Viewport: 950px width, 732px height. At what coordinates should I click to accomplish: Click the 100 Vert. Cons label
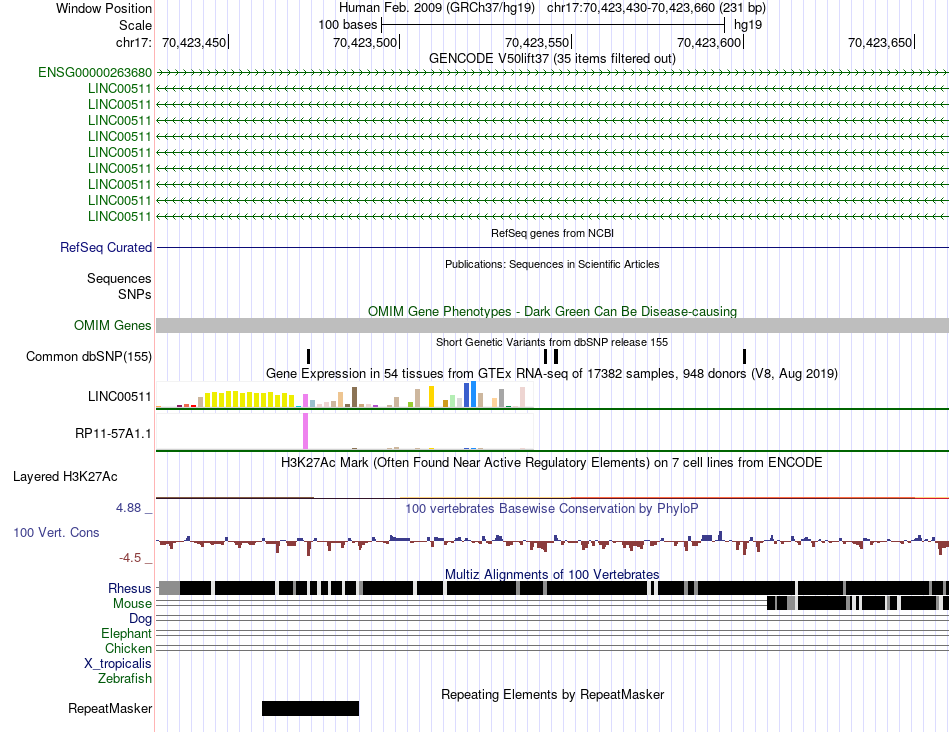(56, 533)
